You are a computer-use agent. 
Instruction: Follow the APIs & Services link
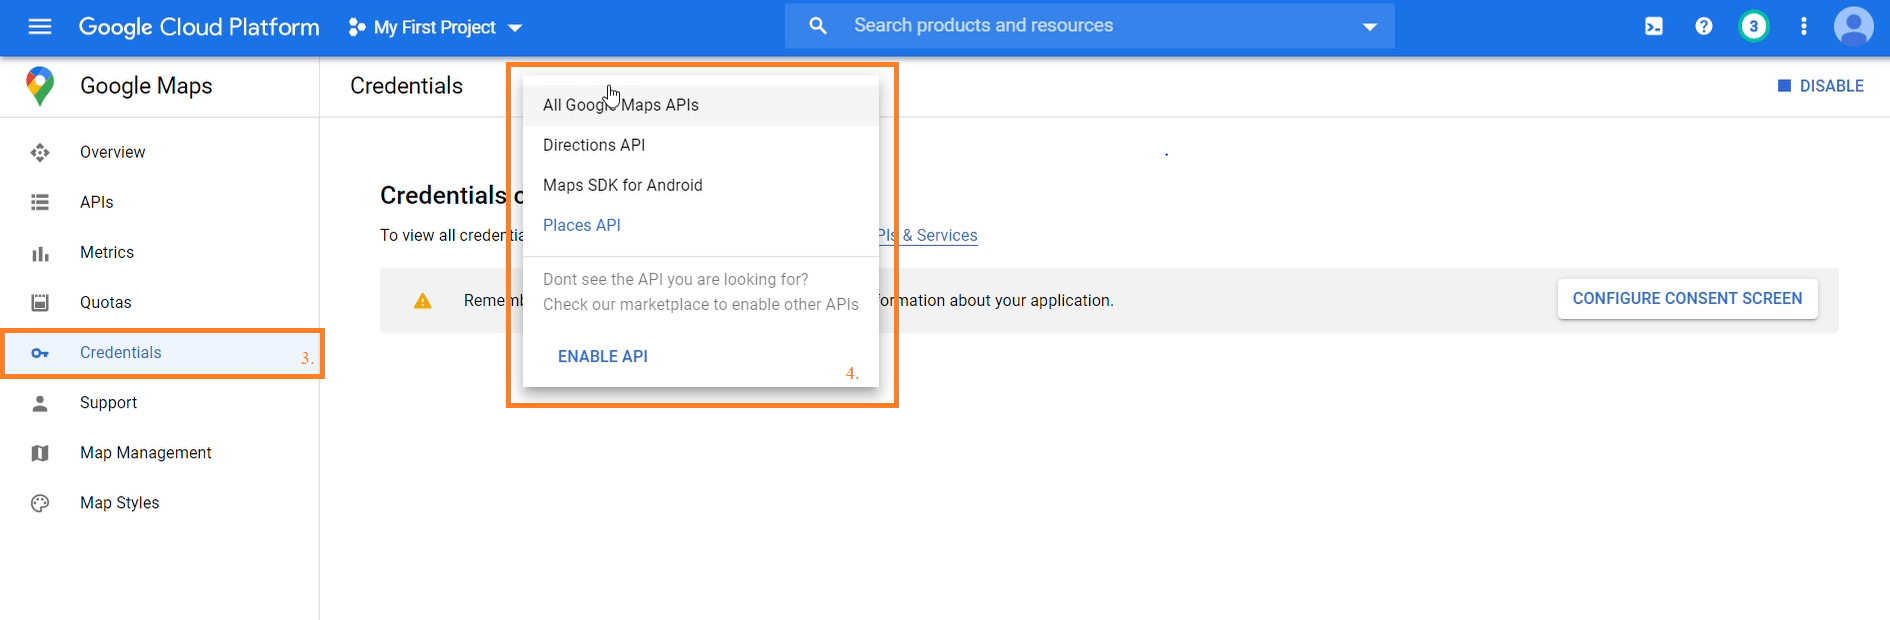[928, 235]
